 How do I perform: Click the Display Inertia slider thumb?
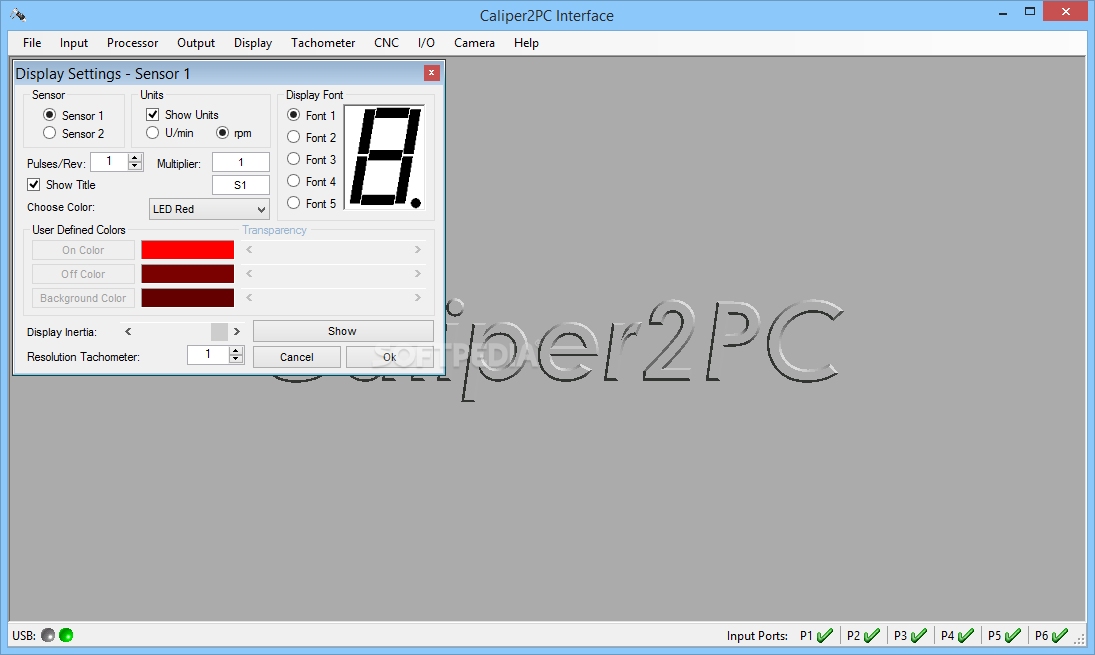pyautogui.click(x=219, y=332)
